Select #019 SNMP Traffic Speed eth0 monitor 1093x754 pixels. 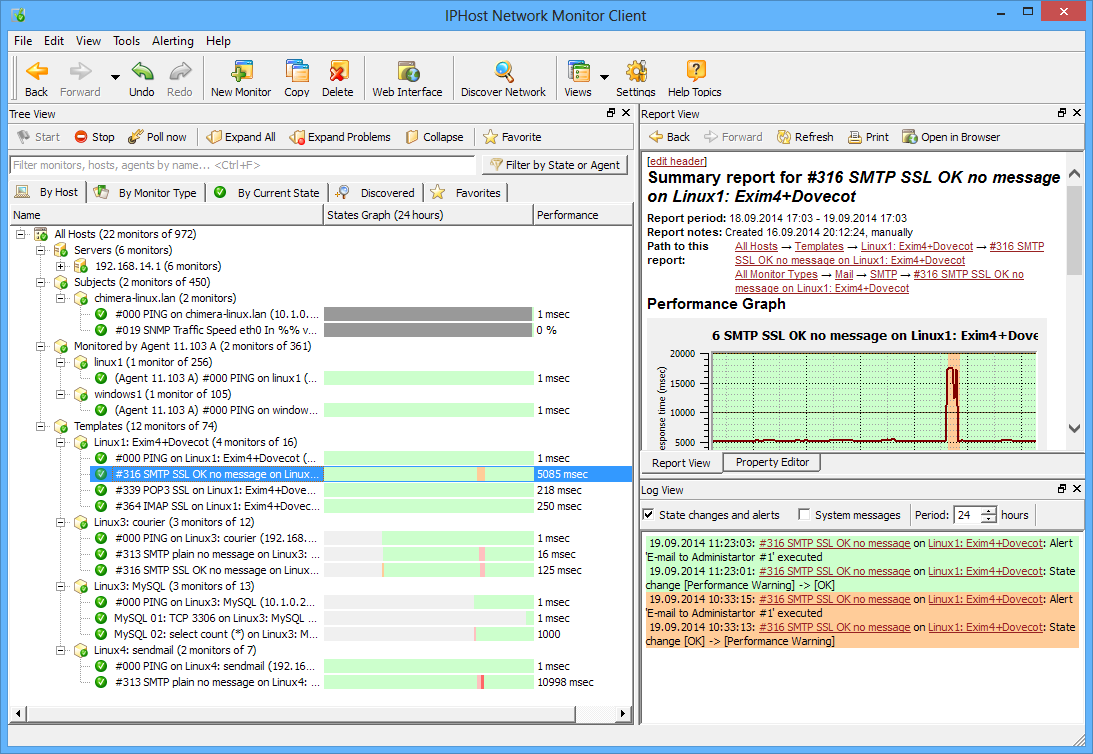(215, 330)
